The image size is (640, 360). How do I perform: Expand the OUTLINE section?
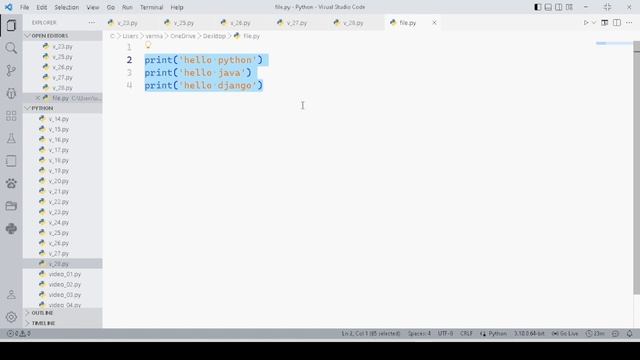[x=62, y=313]
